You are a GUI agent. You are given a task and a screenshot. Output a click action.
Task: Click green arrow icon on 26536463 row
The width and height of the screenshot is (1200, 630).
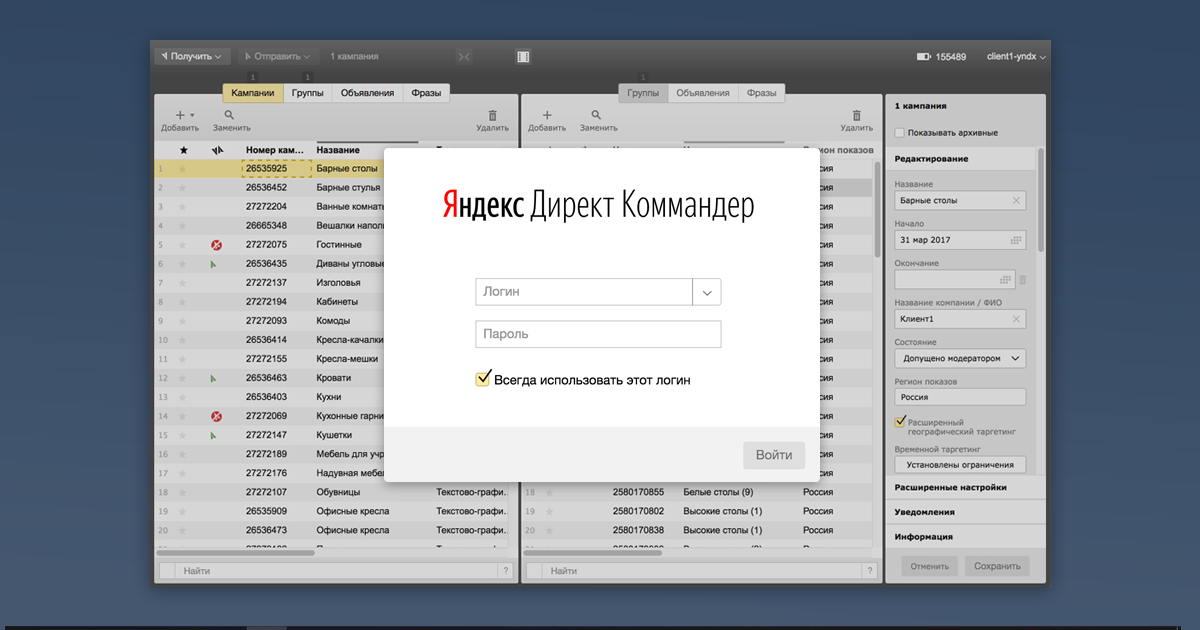[x=214, y=378]
